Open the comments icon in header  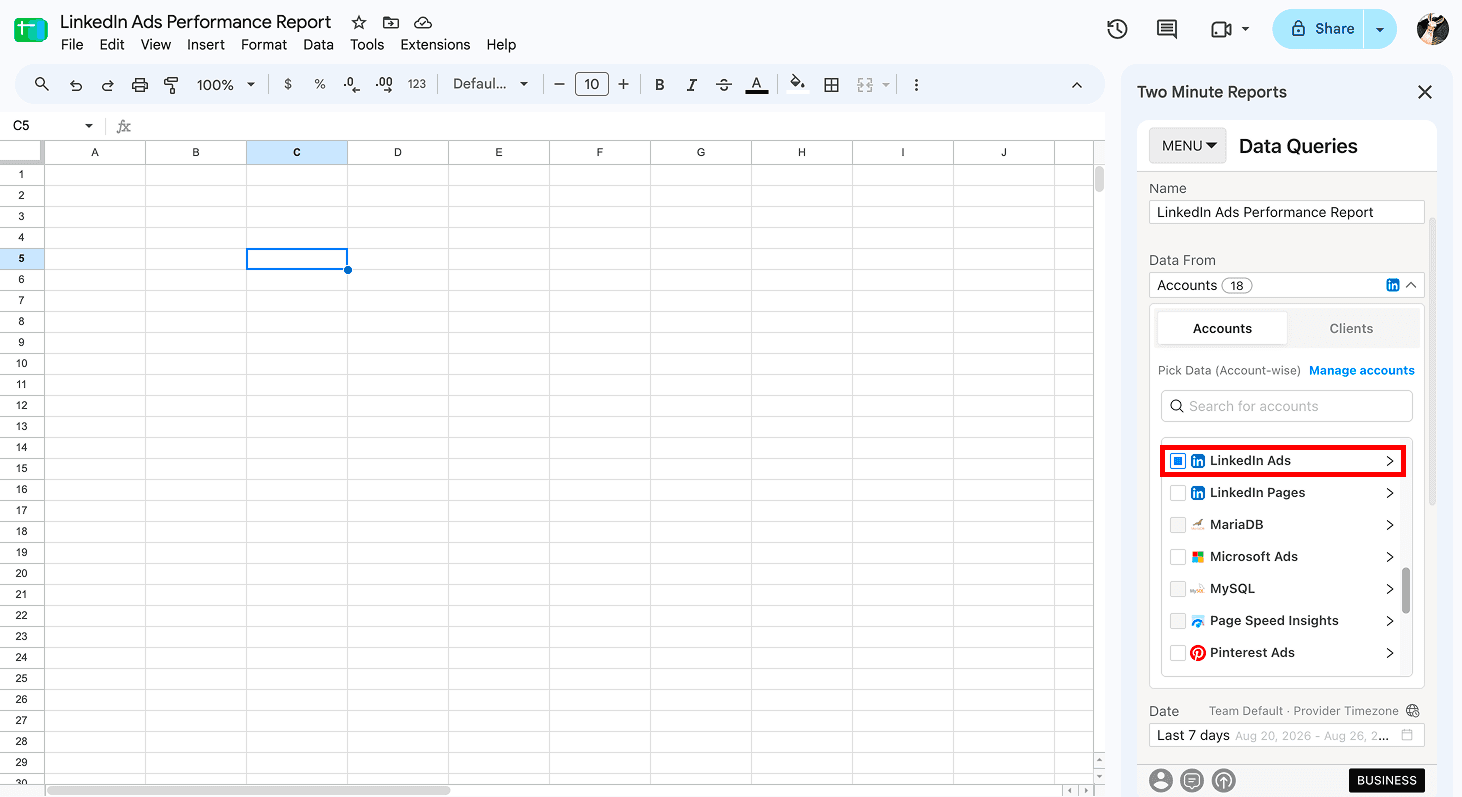(x=1166, y=29)
